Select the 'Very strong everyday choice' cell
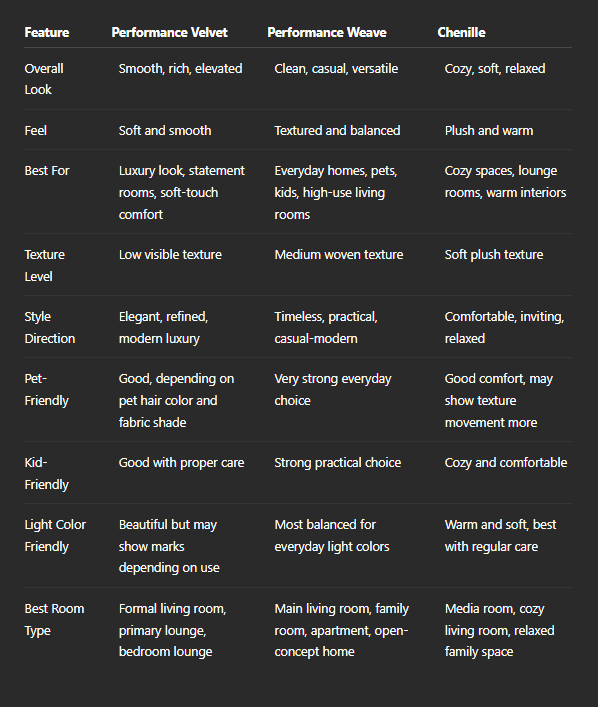This screenshot has height=707, width=598. pyautogui.click(x=333, y=390)
